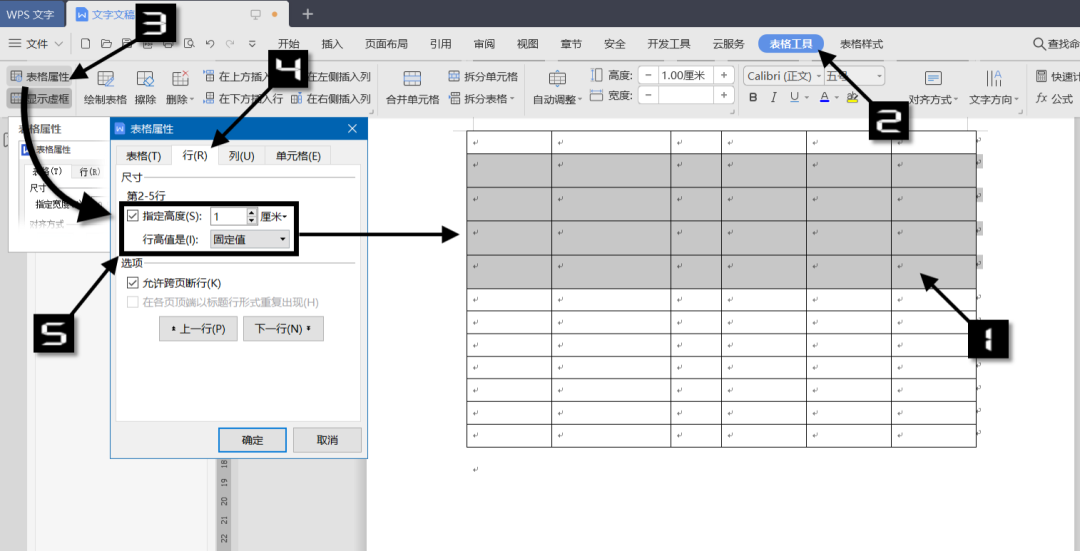
Task: Switch to 单元格(E) tab in dialog
Action: pyautogui.click(x=298, y=156)
